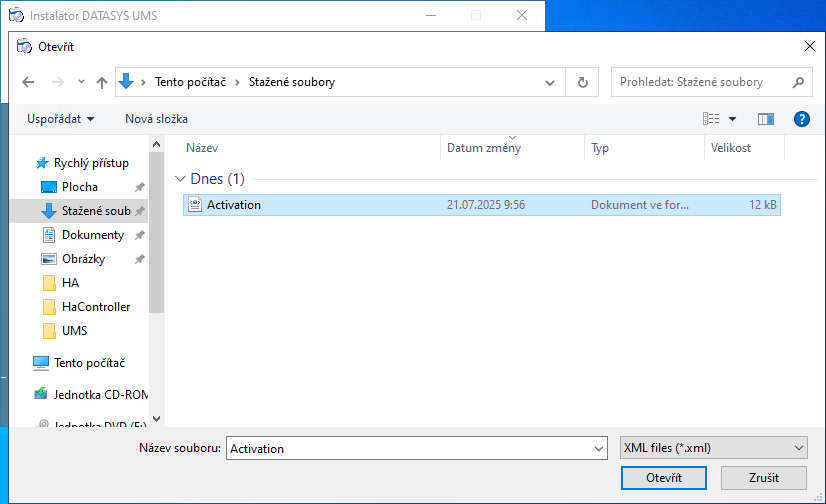Image resolution: width=826 pixels, height=504 pixels.
Task: Open Plocha in the navigation pane
Action: tap(80, 187)
